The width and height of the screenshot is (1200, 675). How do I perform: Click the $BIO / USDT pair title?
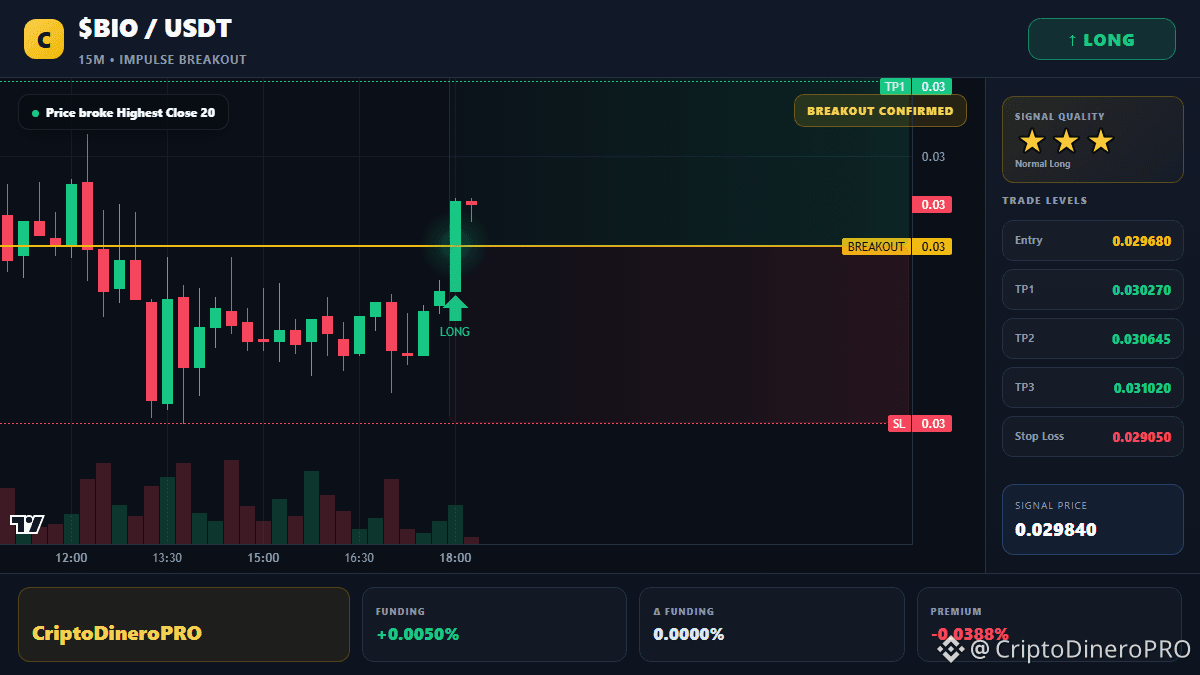click(155, 30)
